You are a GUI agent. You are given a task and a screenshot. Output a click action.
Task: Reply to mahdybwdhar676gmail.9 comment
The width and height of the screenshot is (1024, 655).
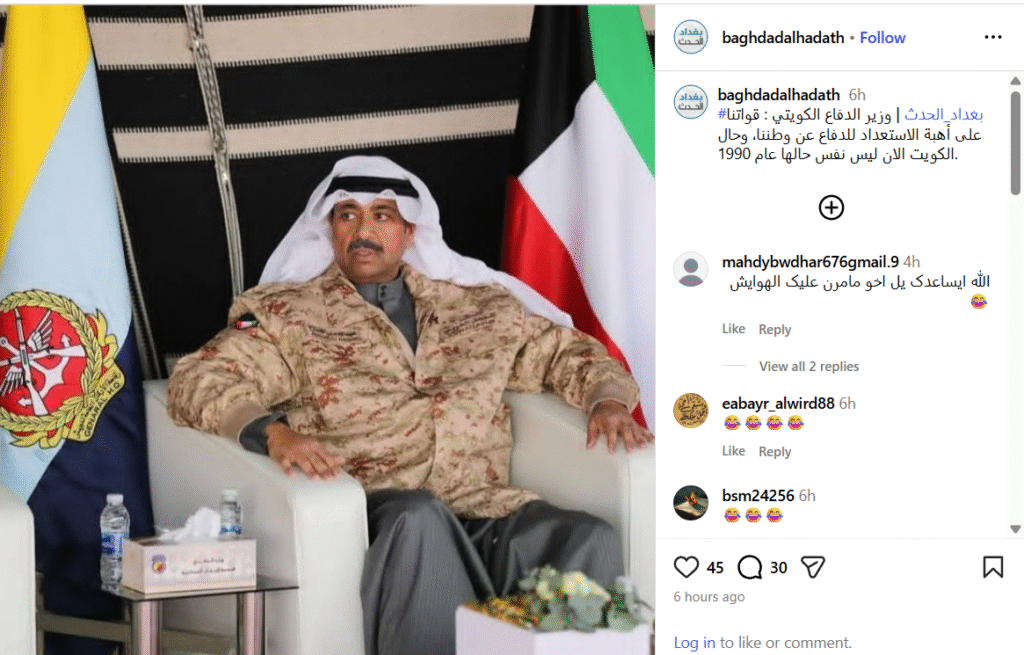click(775, 329)
